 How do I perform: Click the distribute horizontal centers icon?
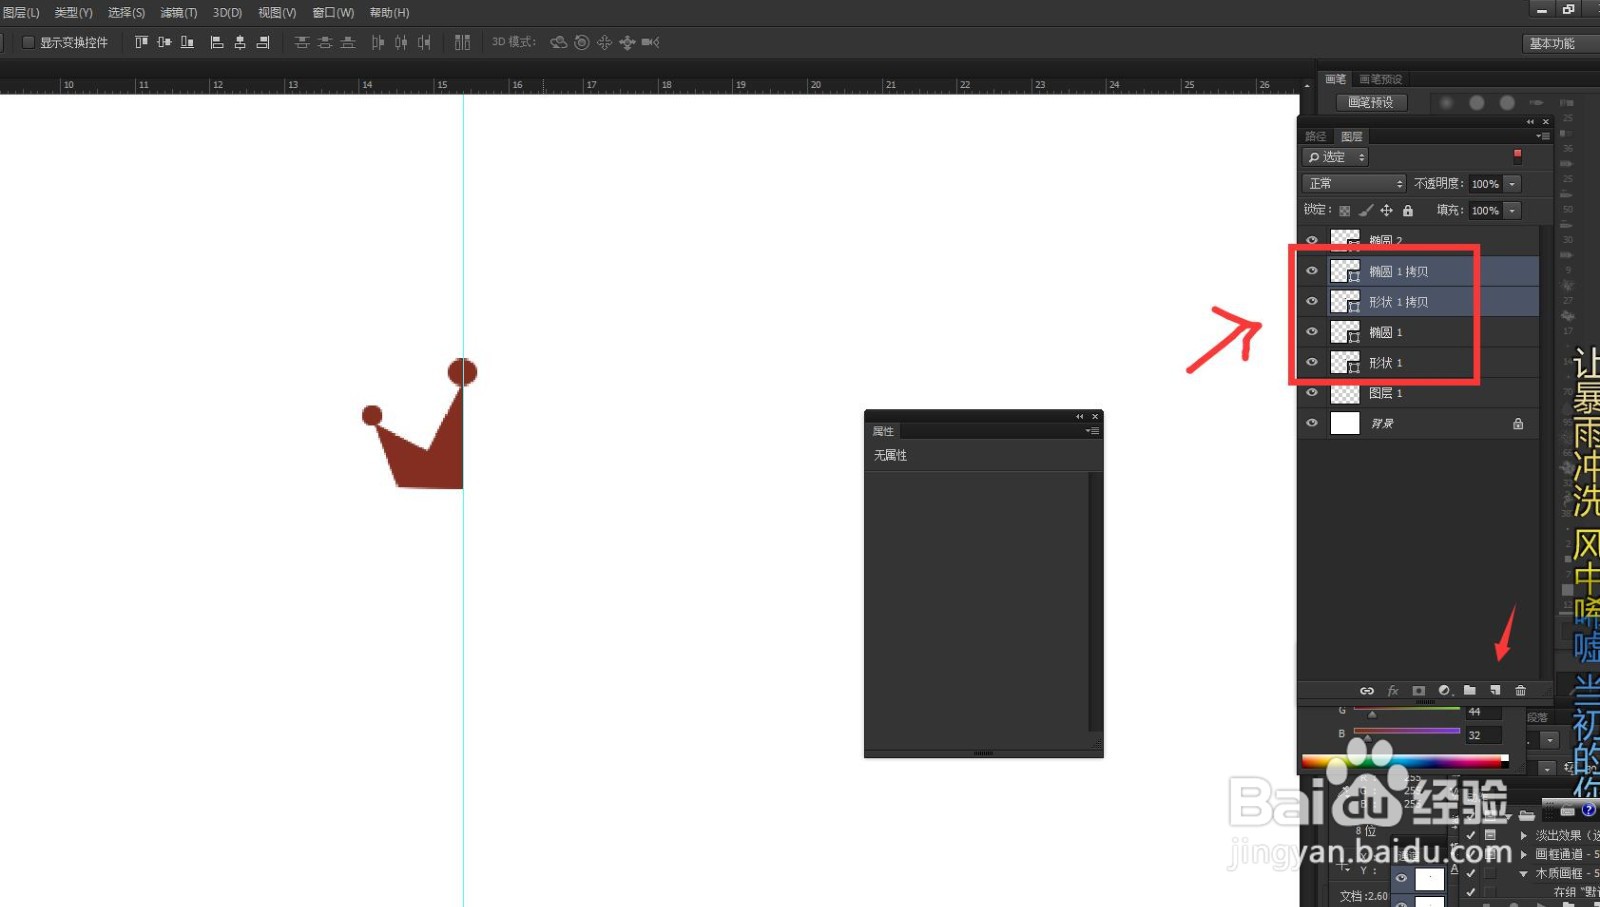(x=401, y=42)
